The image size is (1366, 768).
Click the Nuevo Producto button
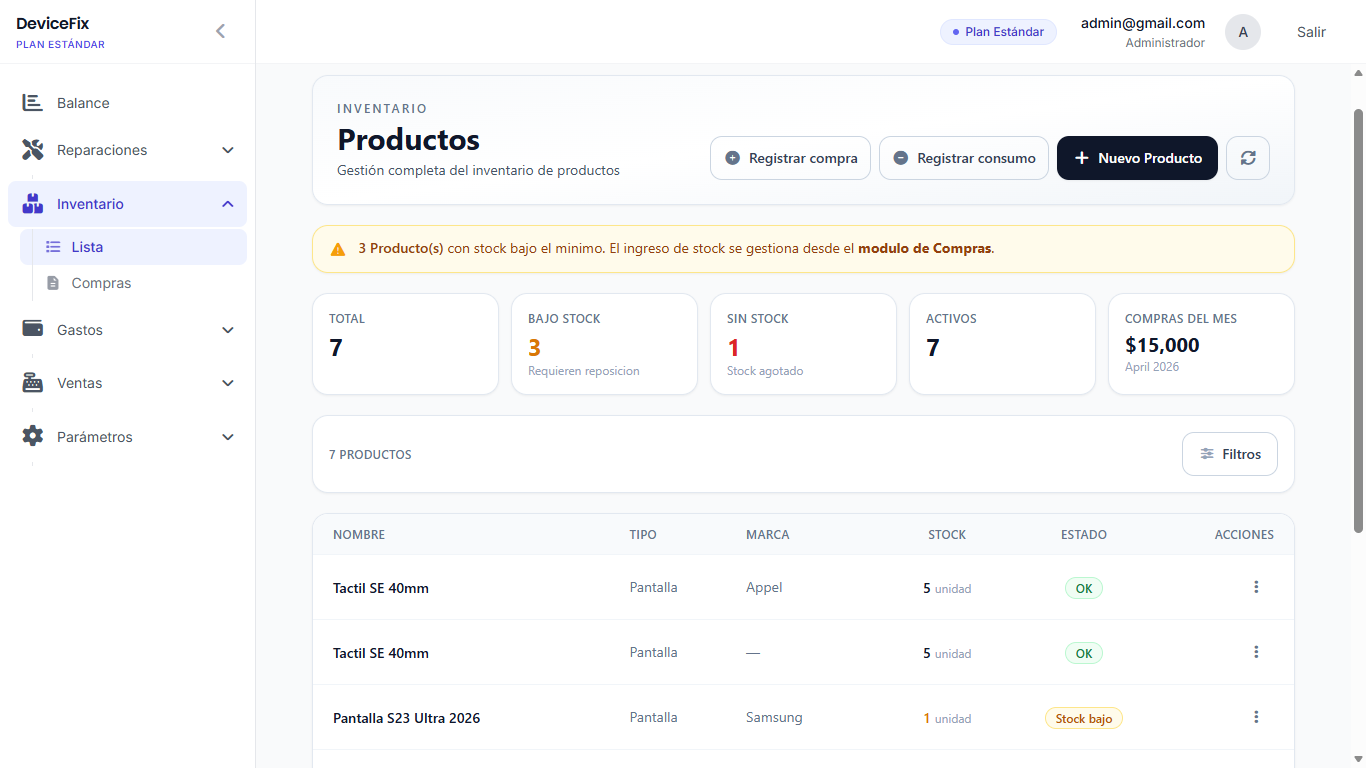pos(1137,158)
